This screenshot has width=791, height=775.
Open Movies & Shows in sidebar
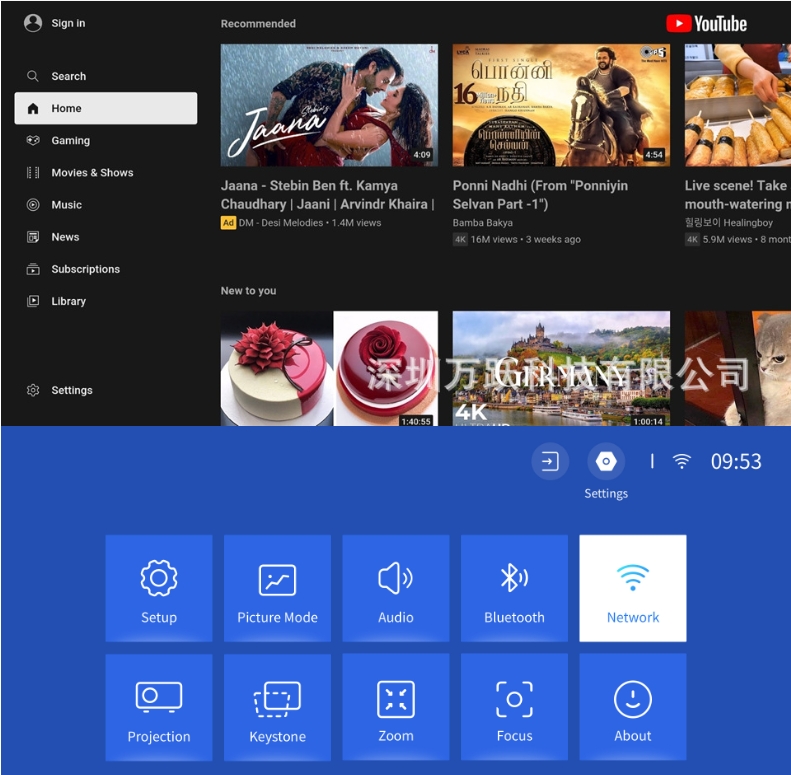click(106, 173)
